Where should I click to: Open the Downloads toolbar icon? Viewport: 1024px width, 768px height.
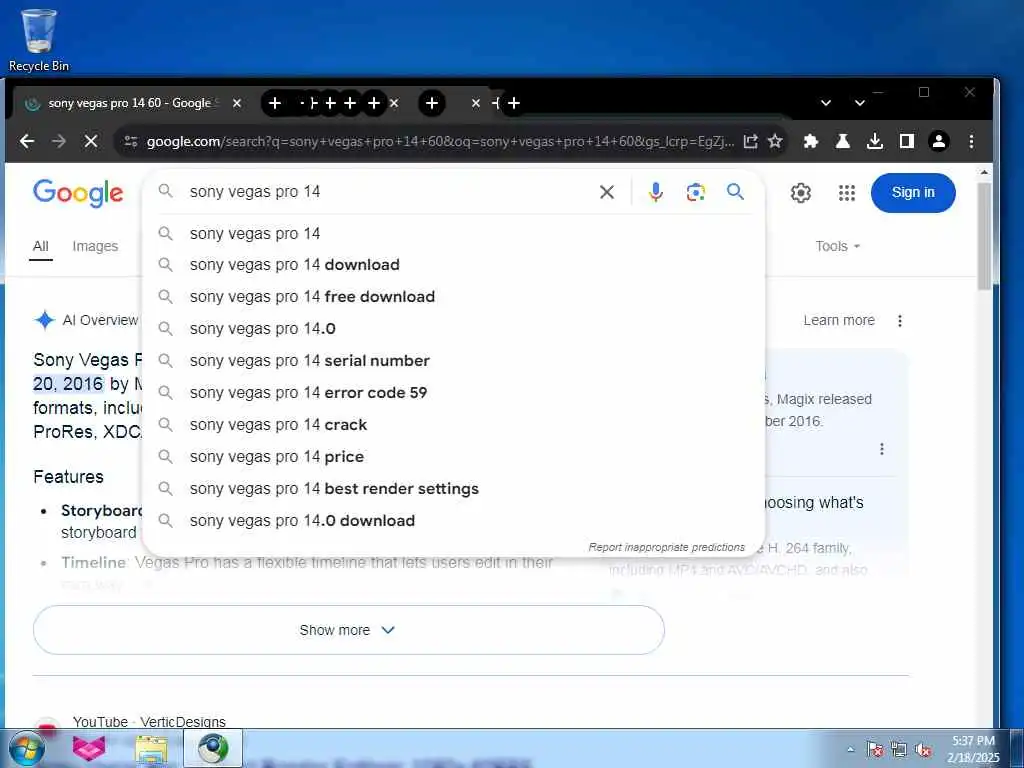(874, 141)
